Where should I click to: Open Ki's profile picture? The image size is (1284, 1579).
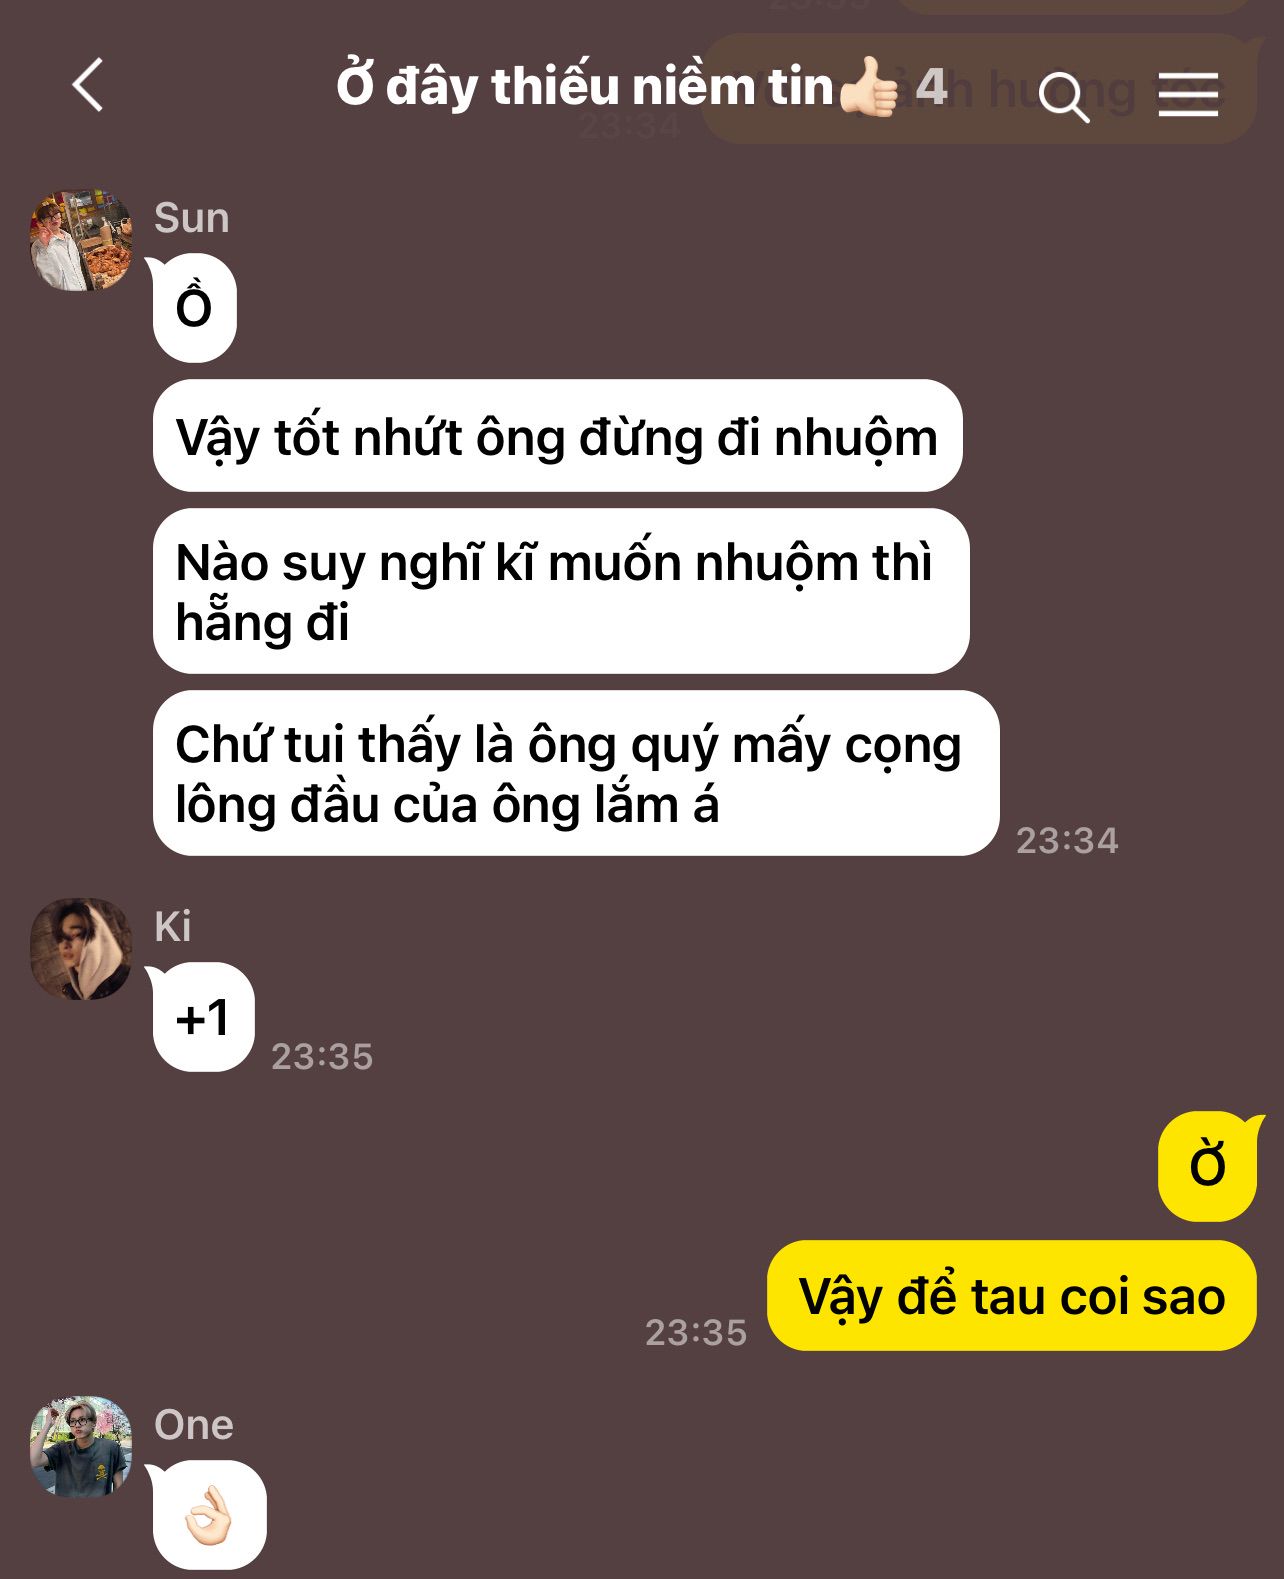(81, 948)
